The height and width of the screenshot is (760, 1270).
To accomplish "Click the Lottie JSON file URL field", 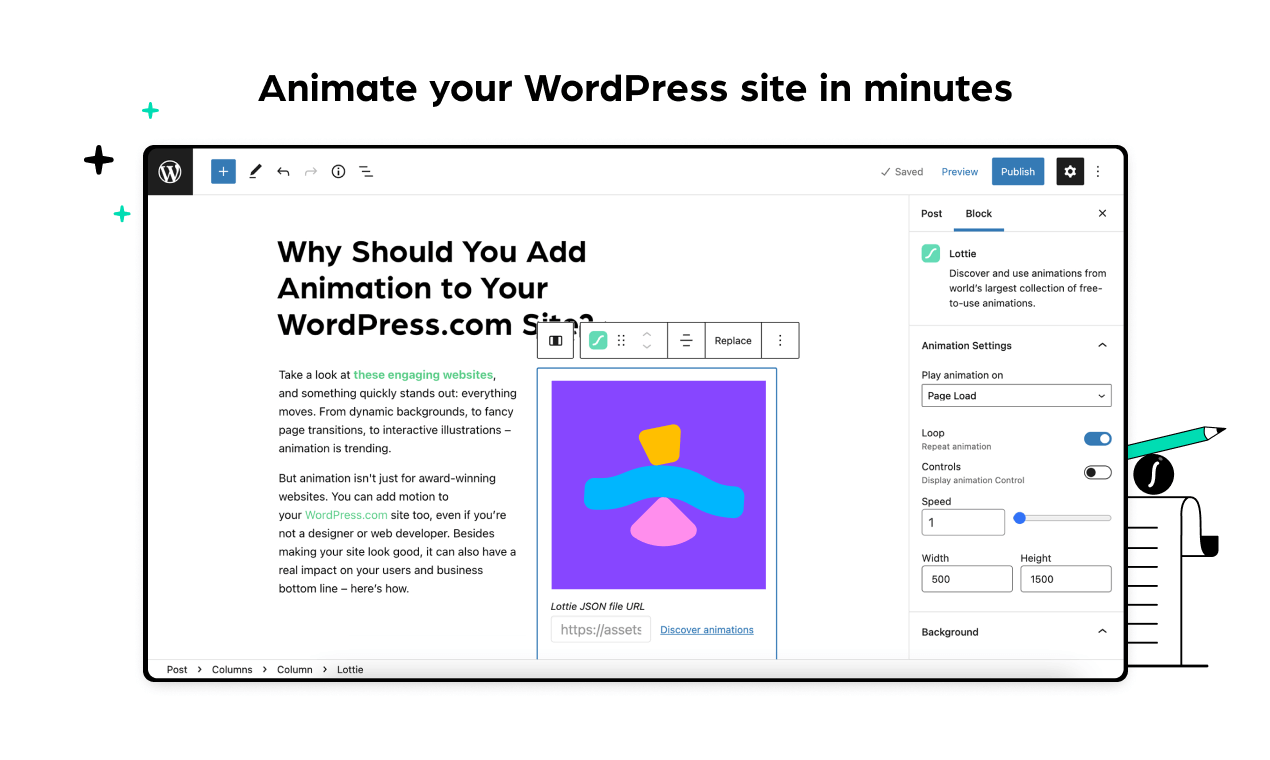I will click(601, 630).
